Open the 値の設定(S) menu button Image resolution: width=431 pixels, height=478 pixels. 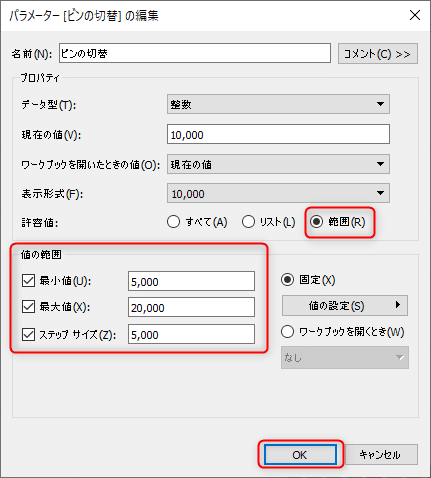345,305
